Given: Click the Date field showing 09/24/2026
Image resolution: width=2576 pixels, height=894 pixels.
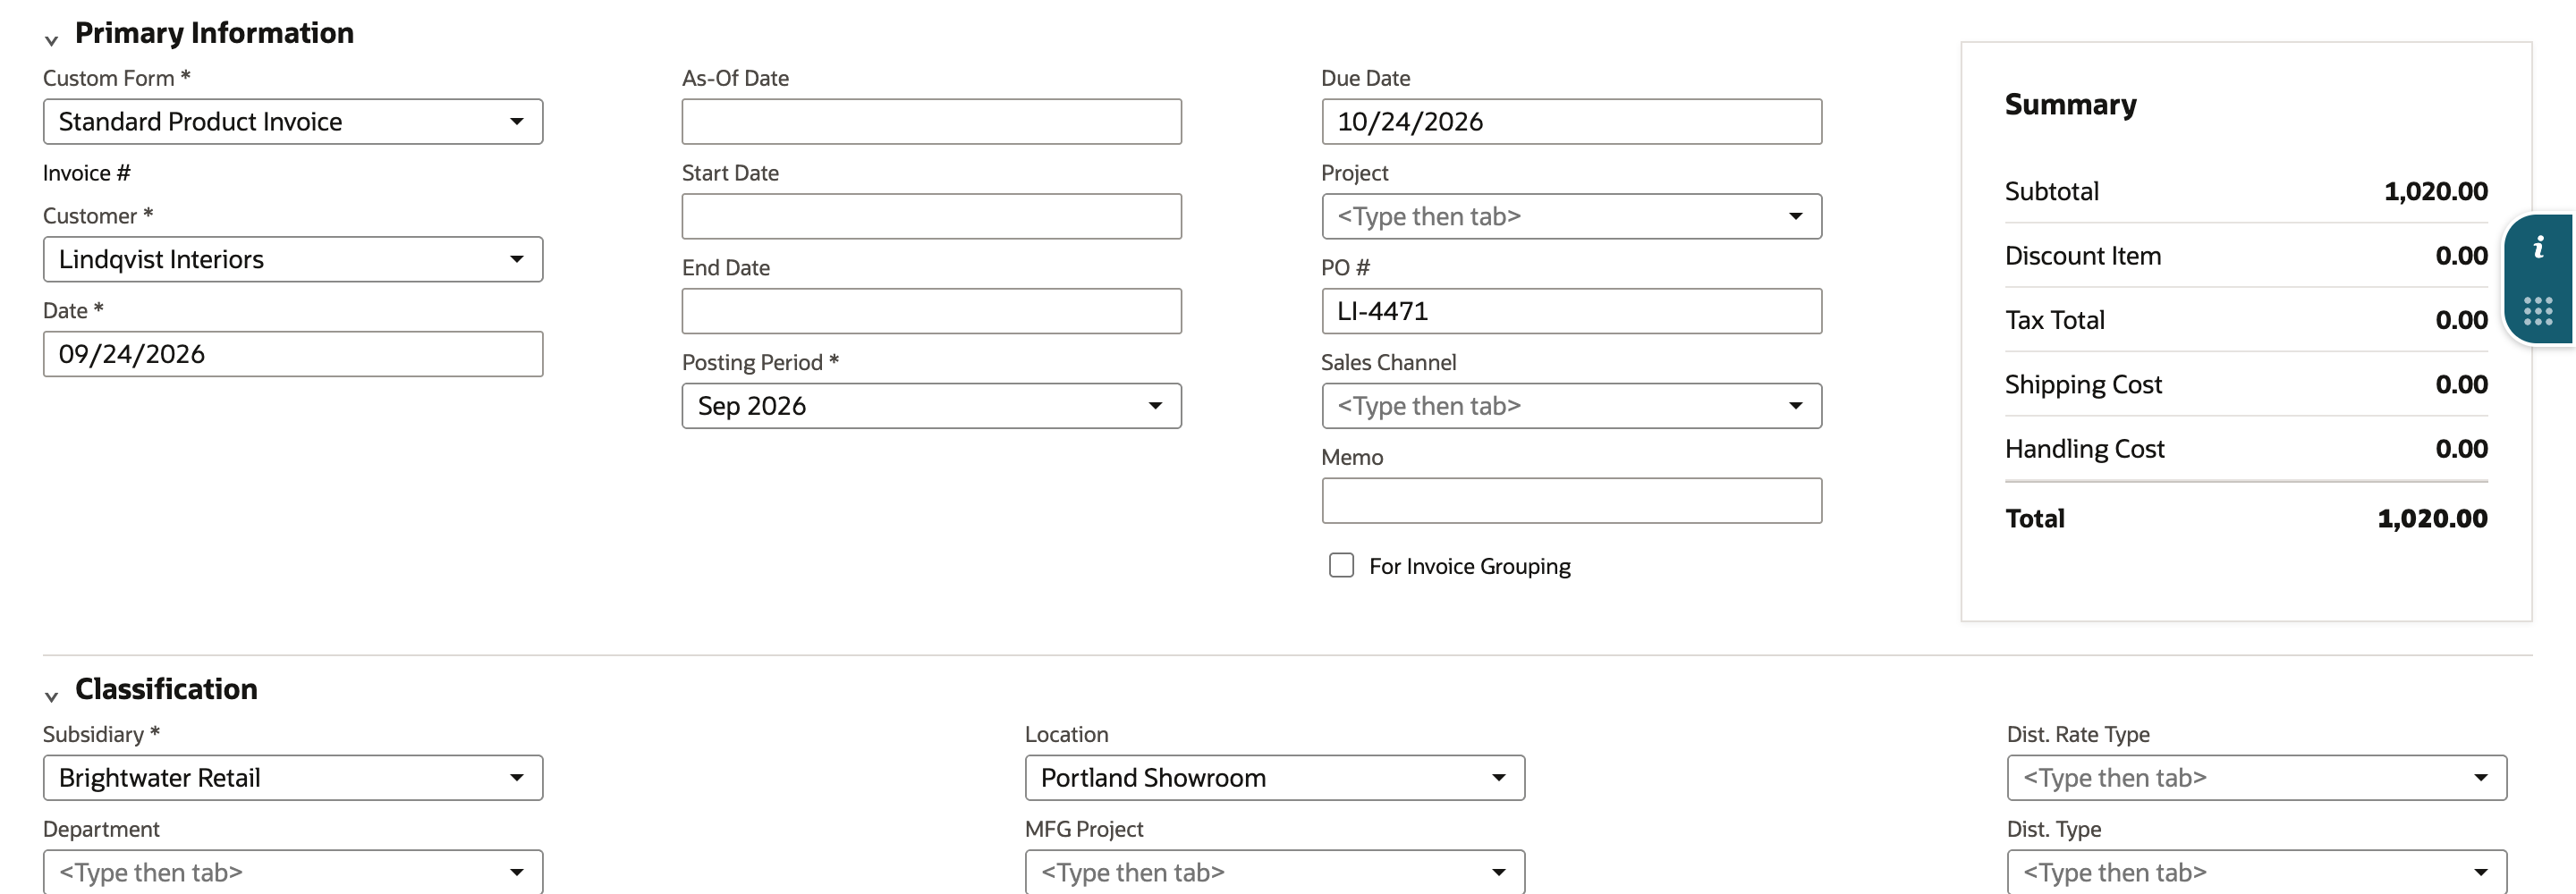Looking at the screenshot, I should tap(293, 354).
